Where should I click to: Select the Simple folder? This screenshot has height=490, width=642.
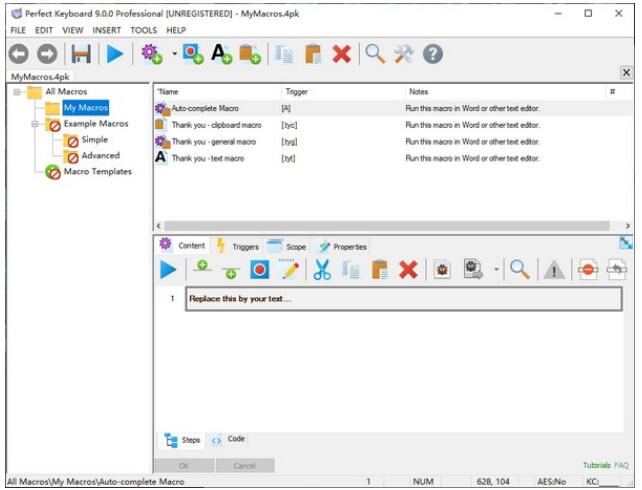95,140
